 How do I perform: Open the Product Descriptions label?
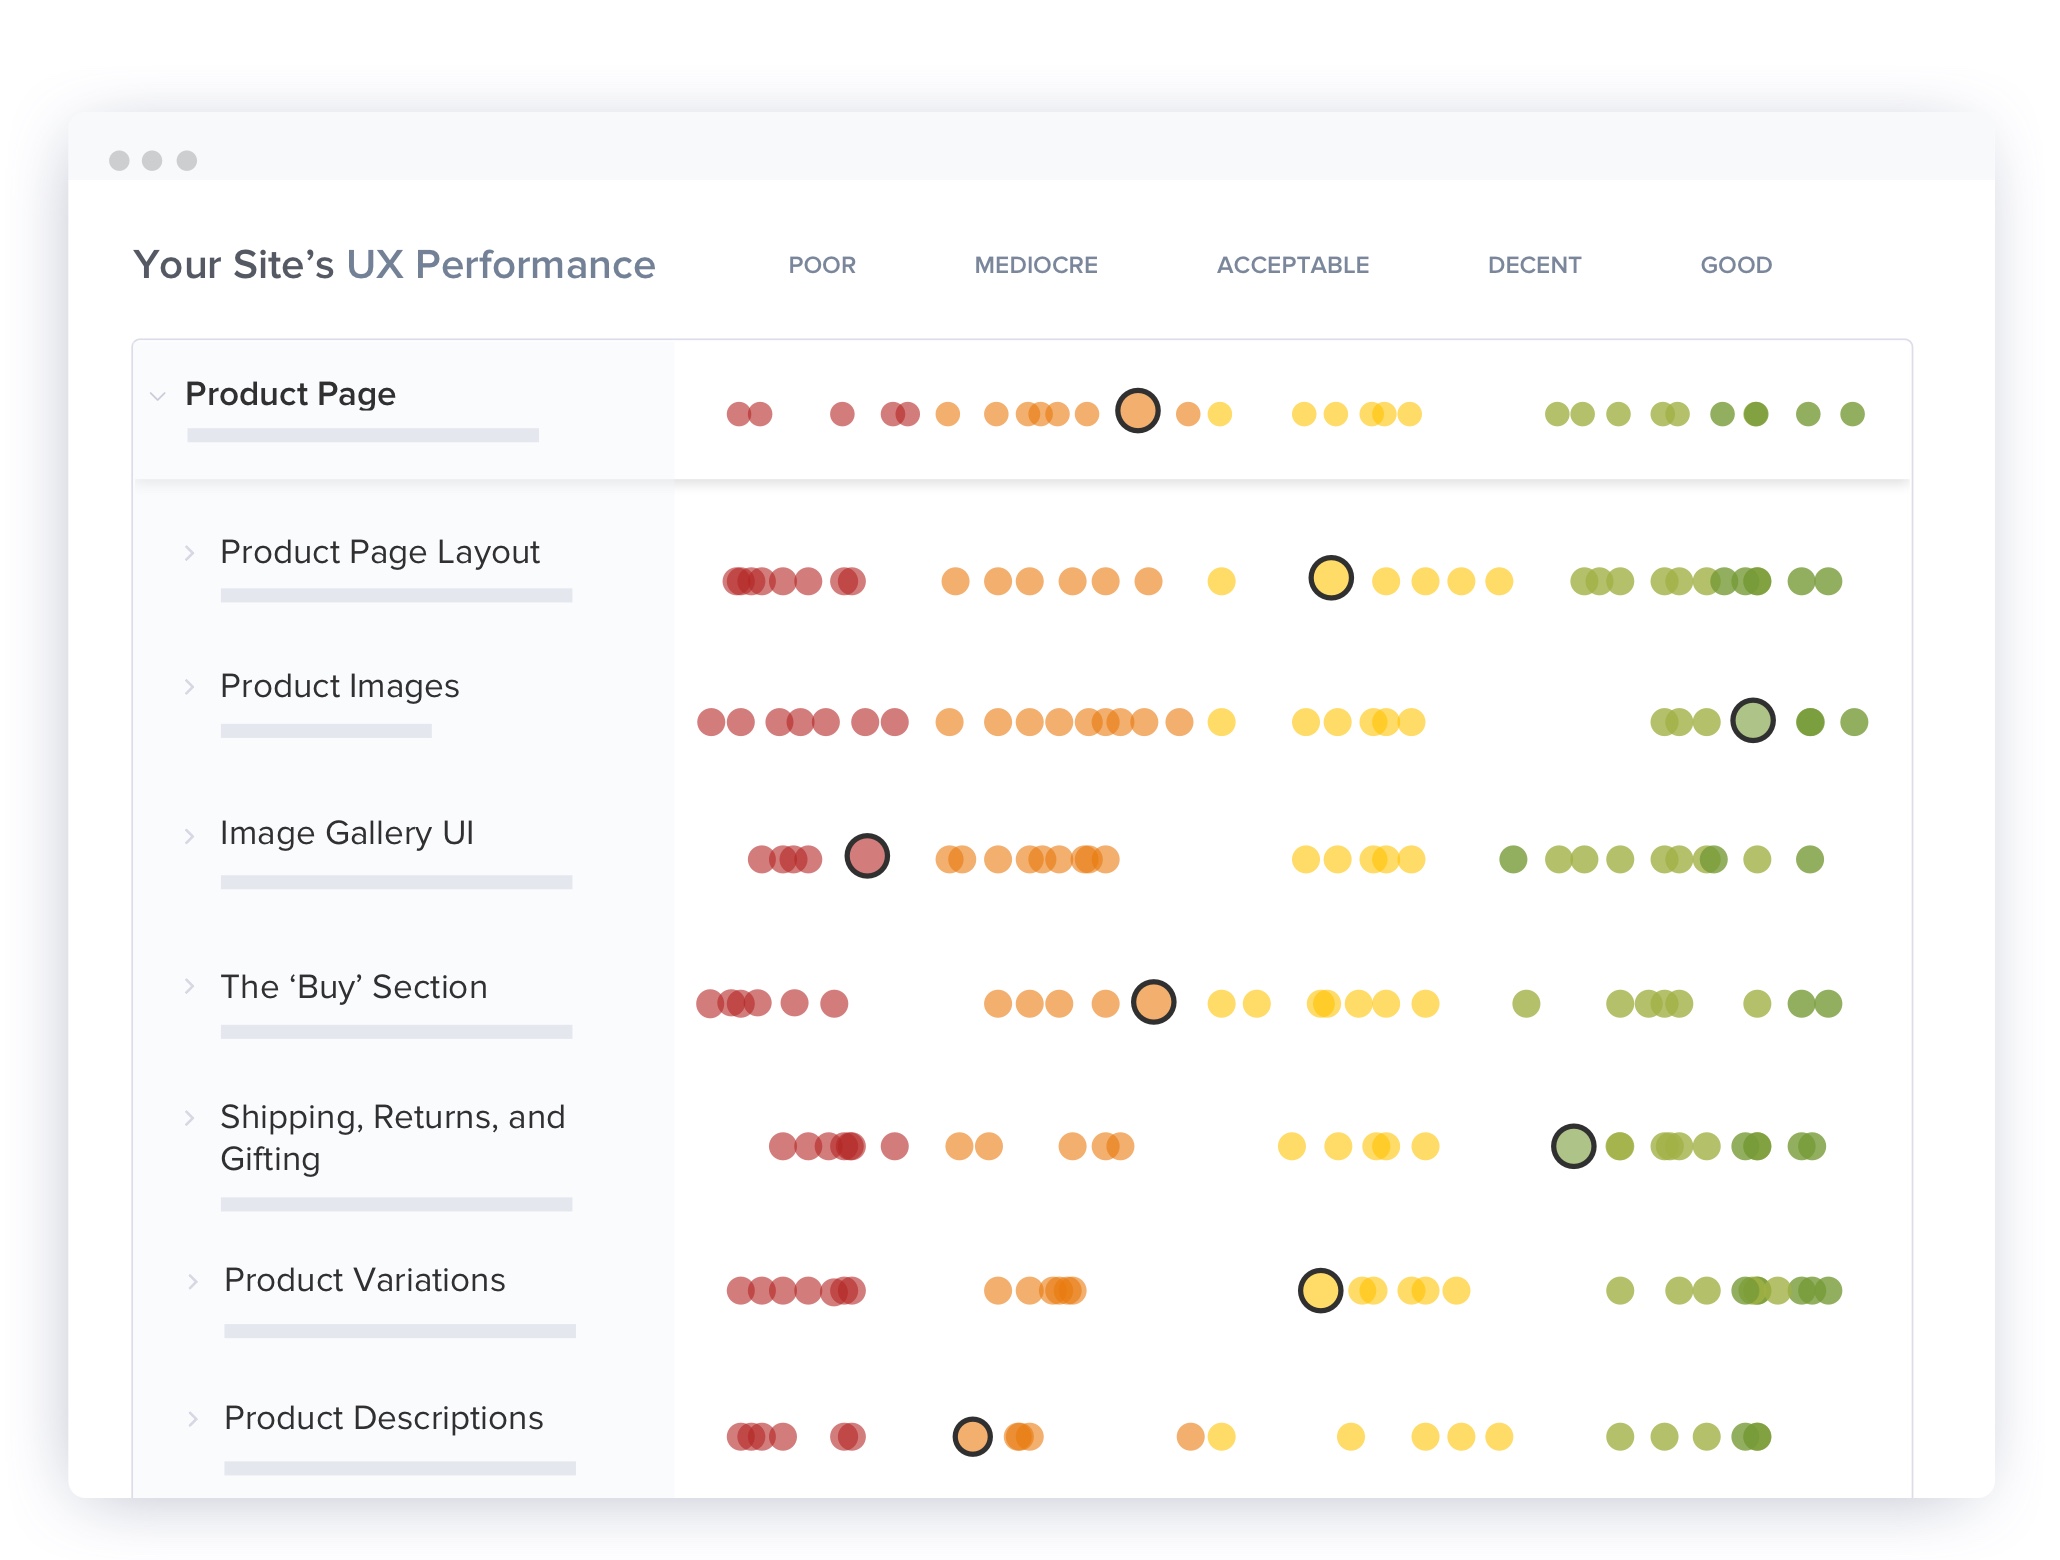(383, 1418)
